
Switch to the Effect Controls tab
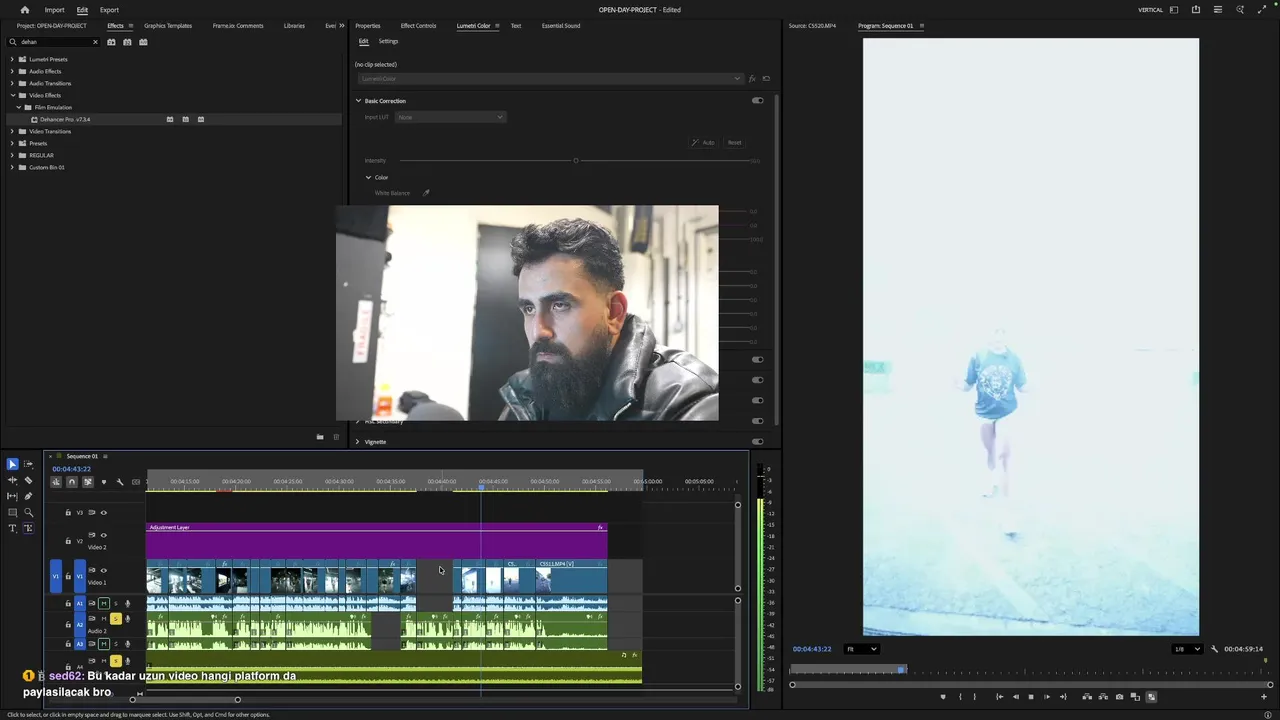click(418, 25)
